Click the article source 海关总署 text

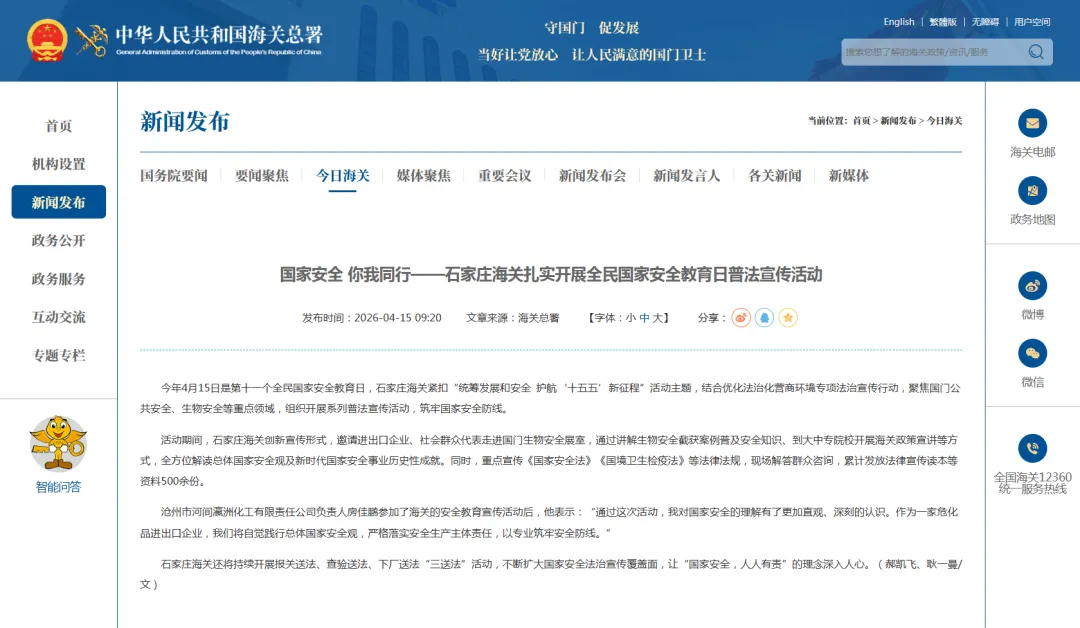(539, 318)
